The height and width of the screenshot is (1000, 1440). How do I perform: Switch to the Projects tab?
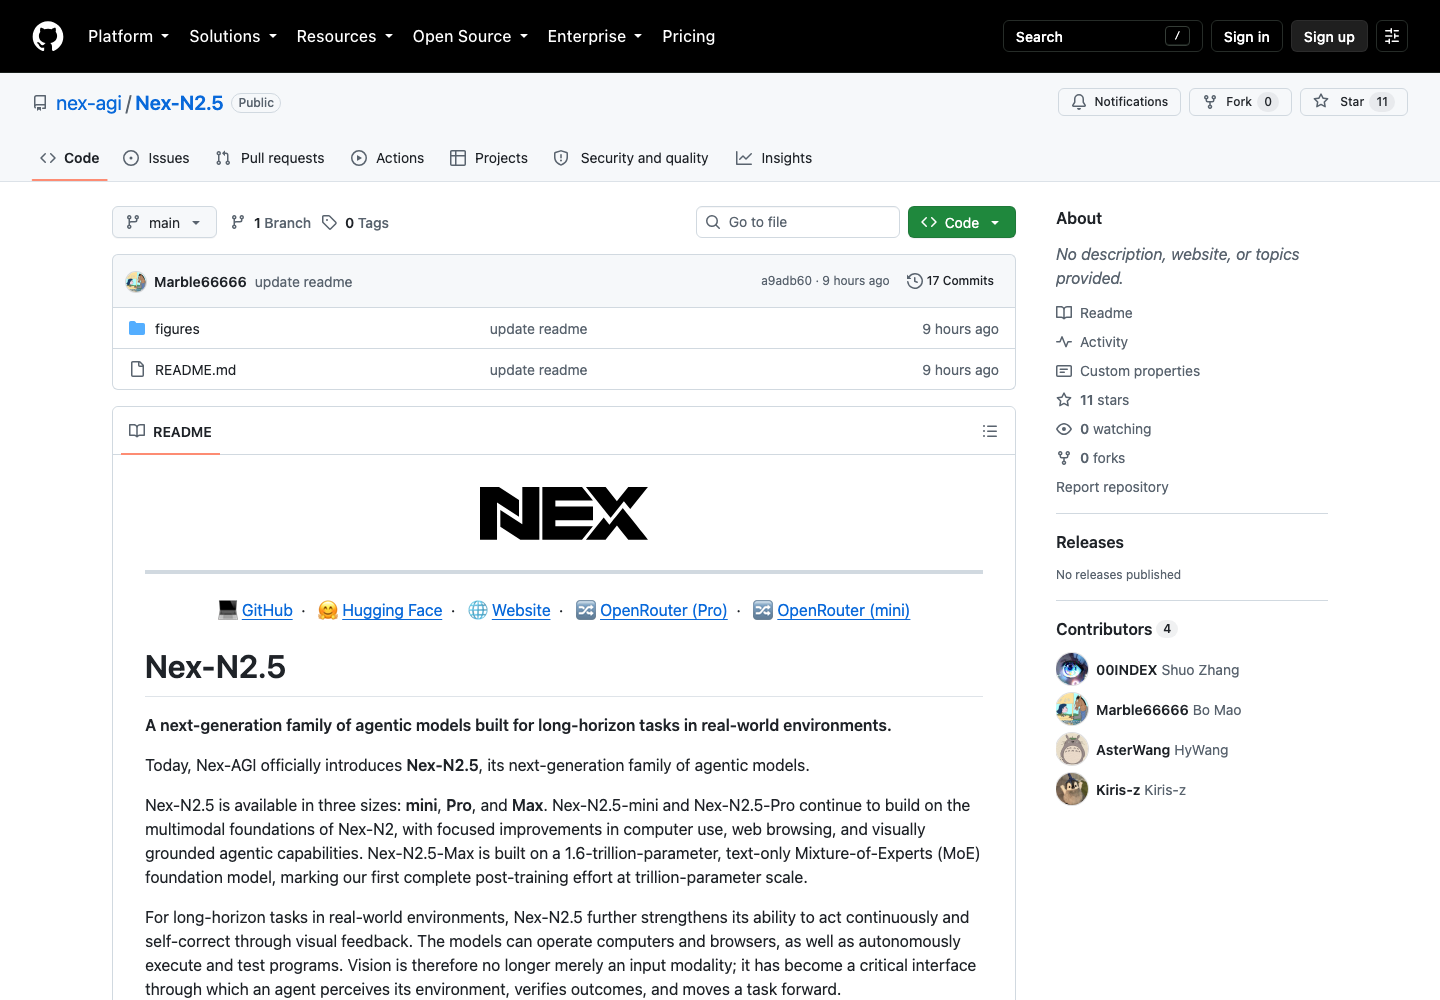point(489,158)
